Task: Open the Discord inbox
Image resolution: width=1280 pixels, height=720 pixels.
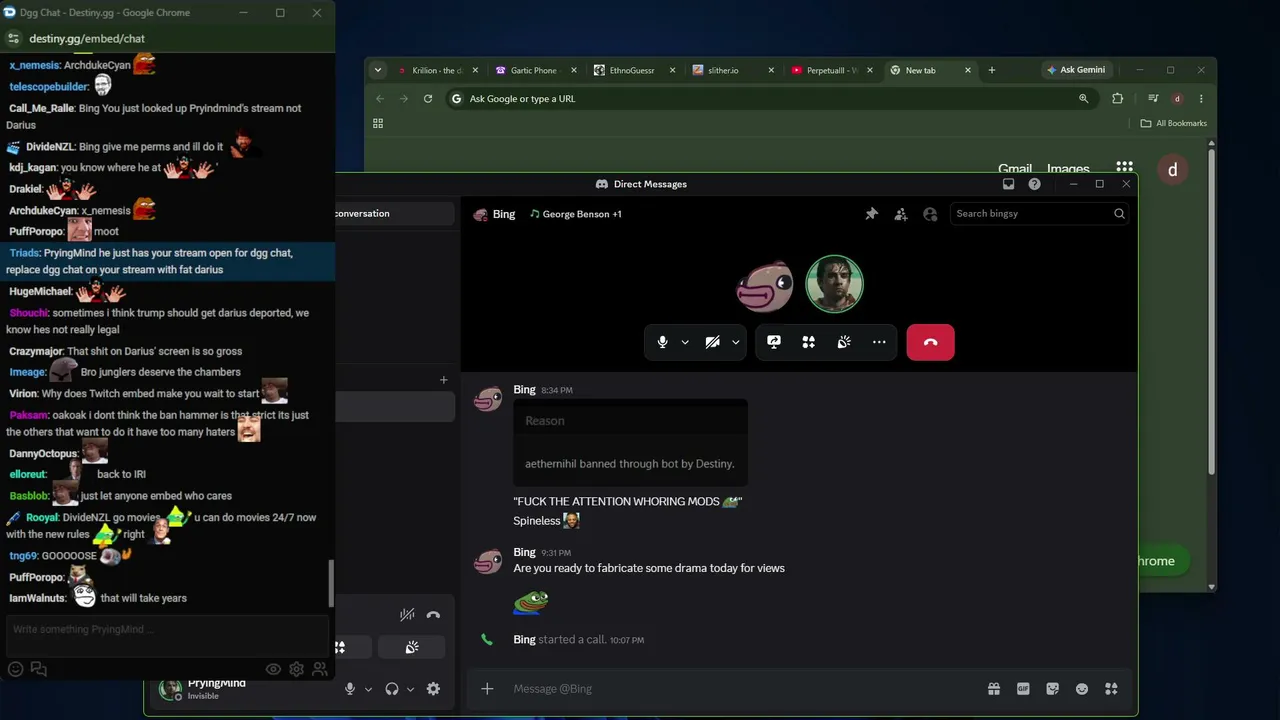Action: 1008,184
